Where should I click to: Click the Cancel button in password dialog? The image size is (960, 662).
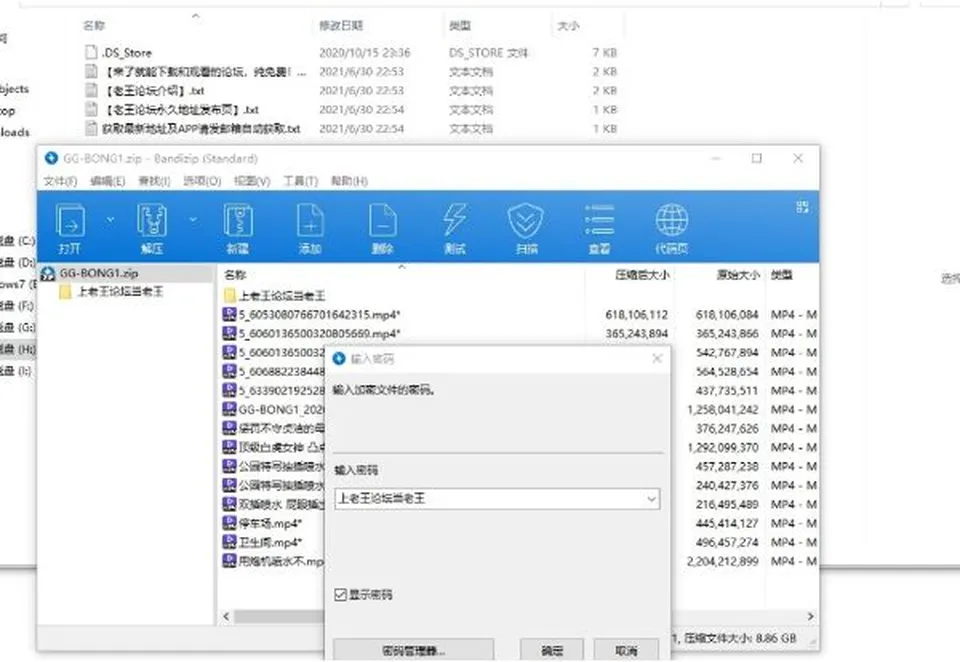[626, 650]
